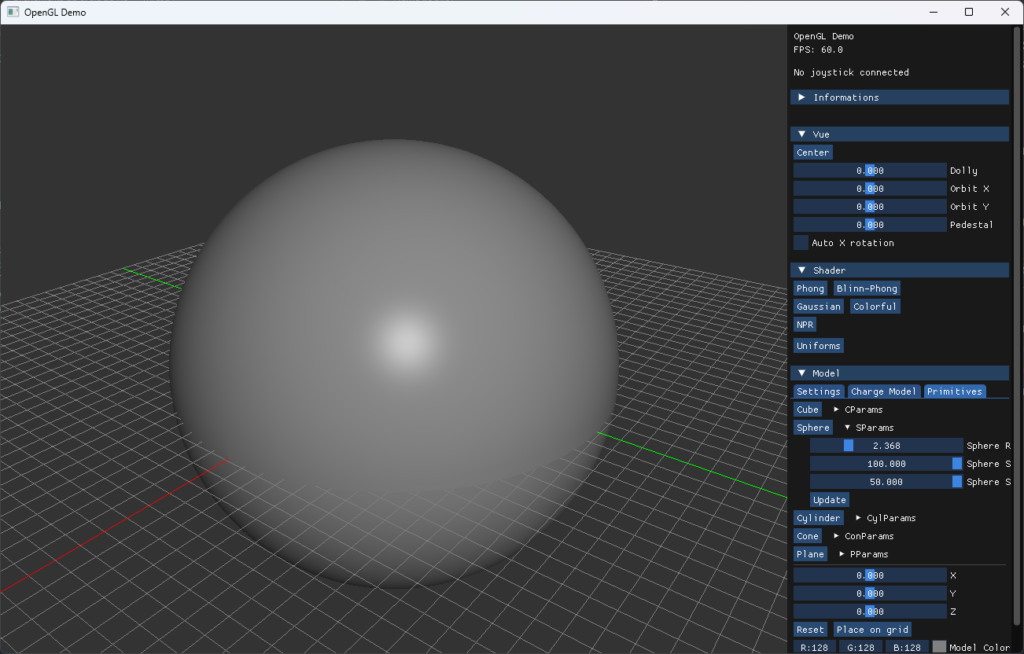Screen dimensions: 1024x654
Task: Click the Z position slider
Action: tap(870, 612)
